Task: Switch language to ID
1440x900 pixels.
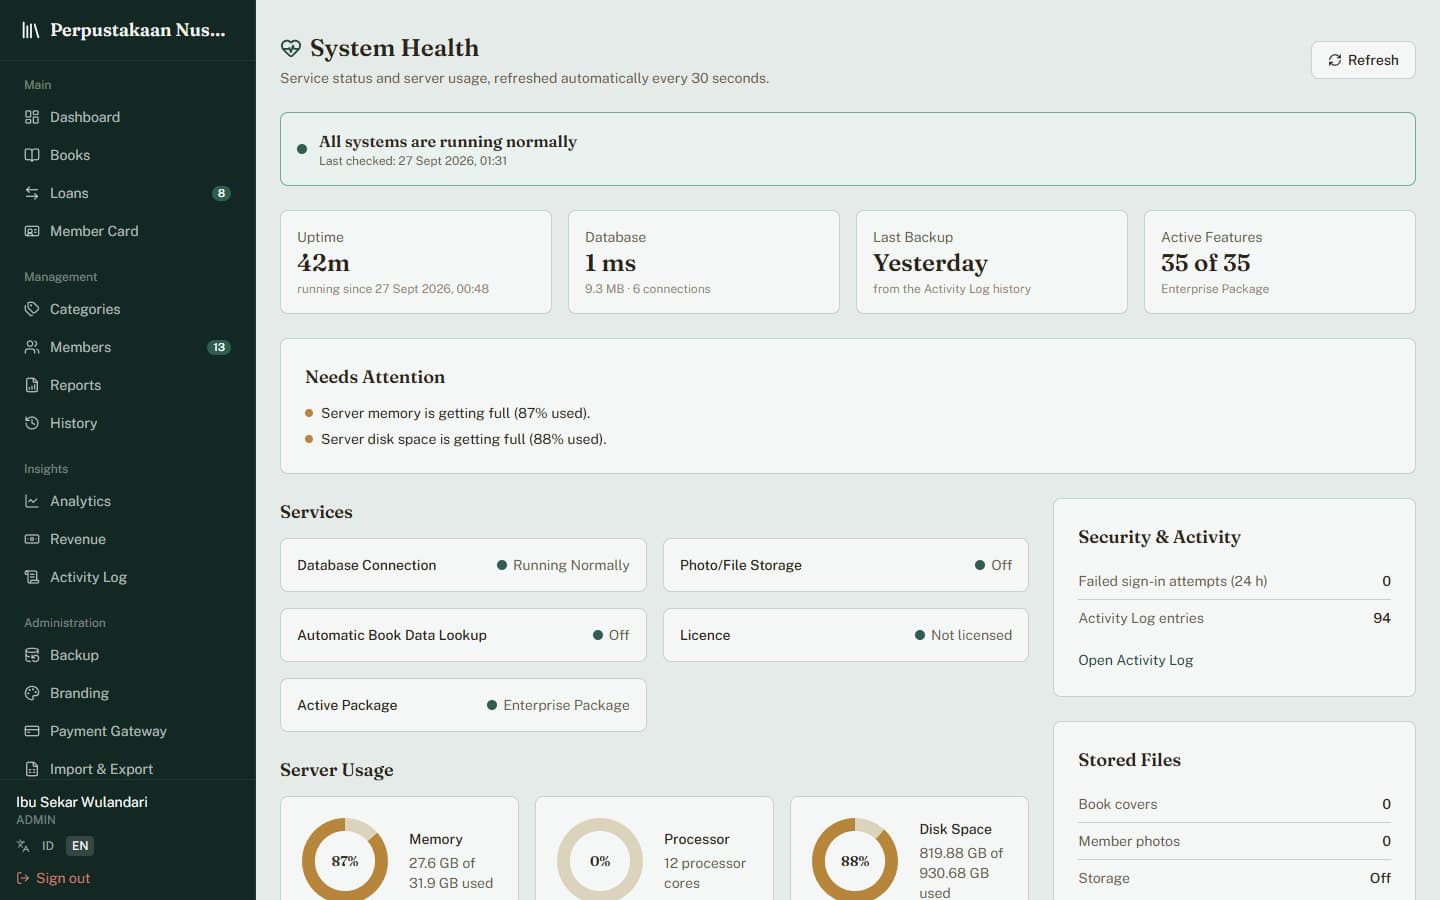Action: click(47, 846)
